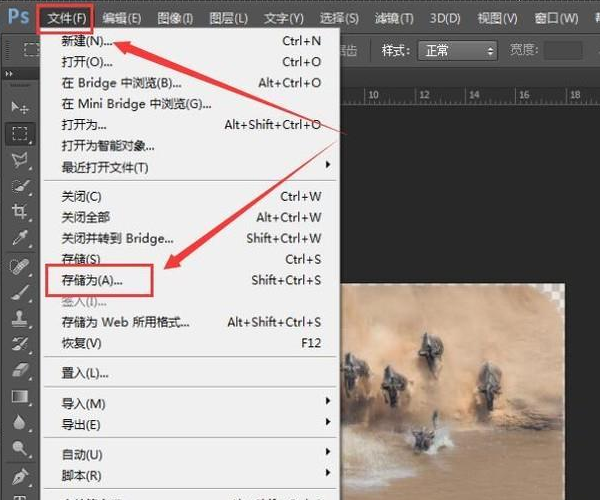
Task: Choose 存储(S) menu entry
Action: click(x=191, y=259)
